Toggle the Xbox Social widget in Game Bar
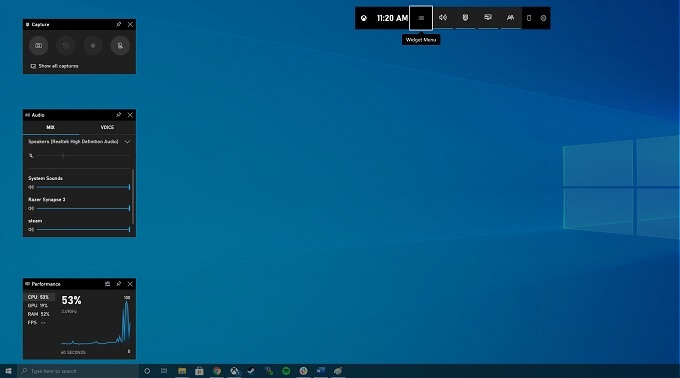The image size is (680, 378). 510,18
